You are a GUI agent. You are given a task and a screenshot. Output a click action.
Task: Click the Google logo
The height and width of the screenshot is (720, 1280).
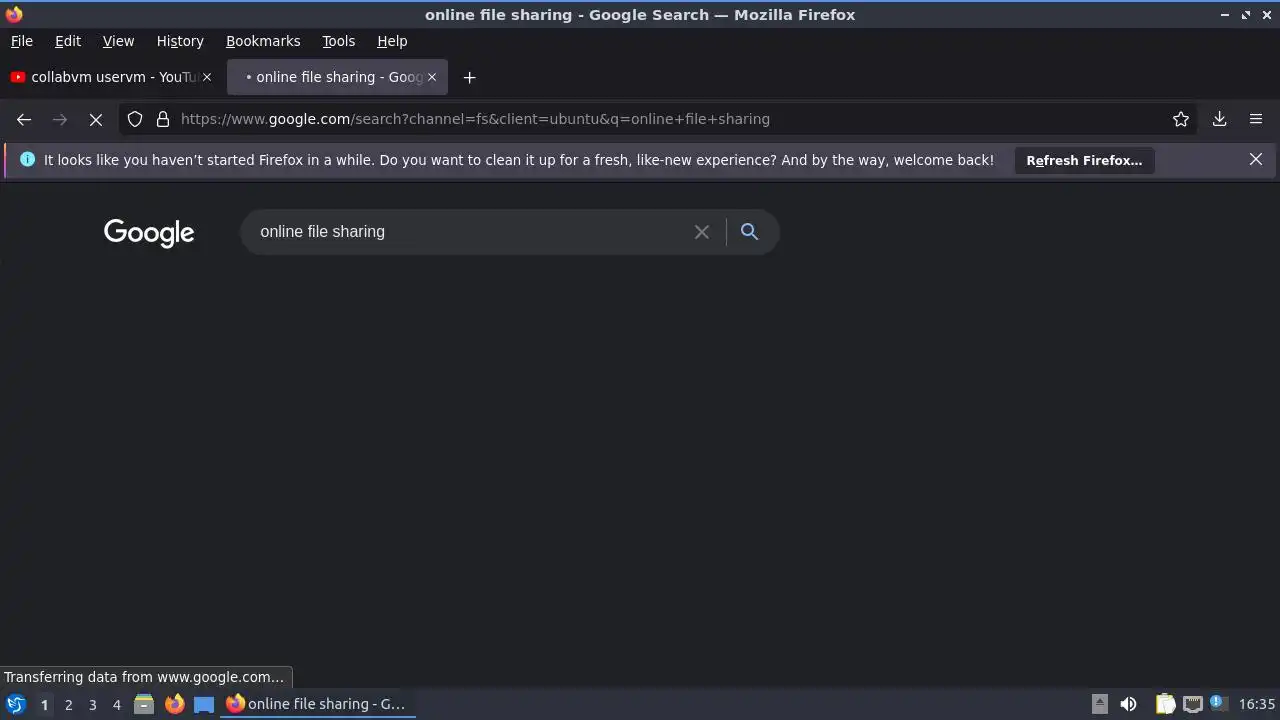[149, 233]
